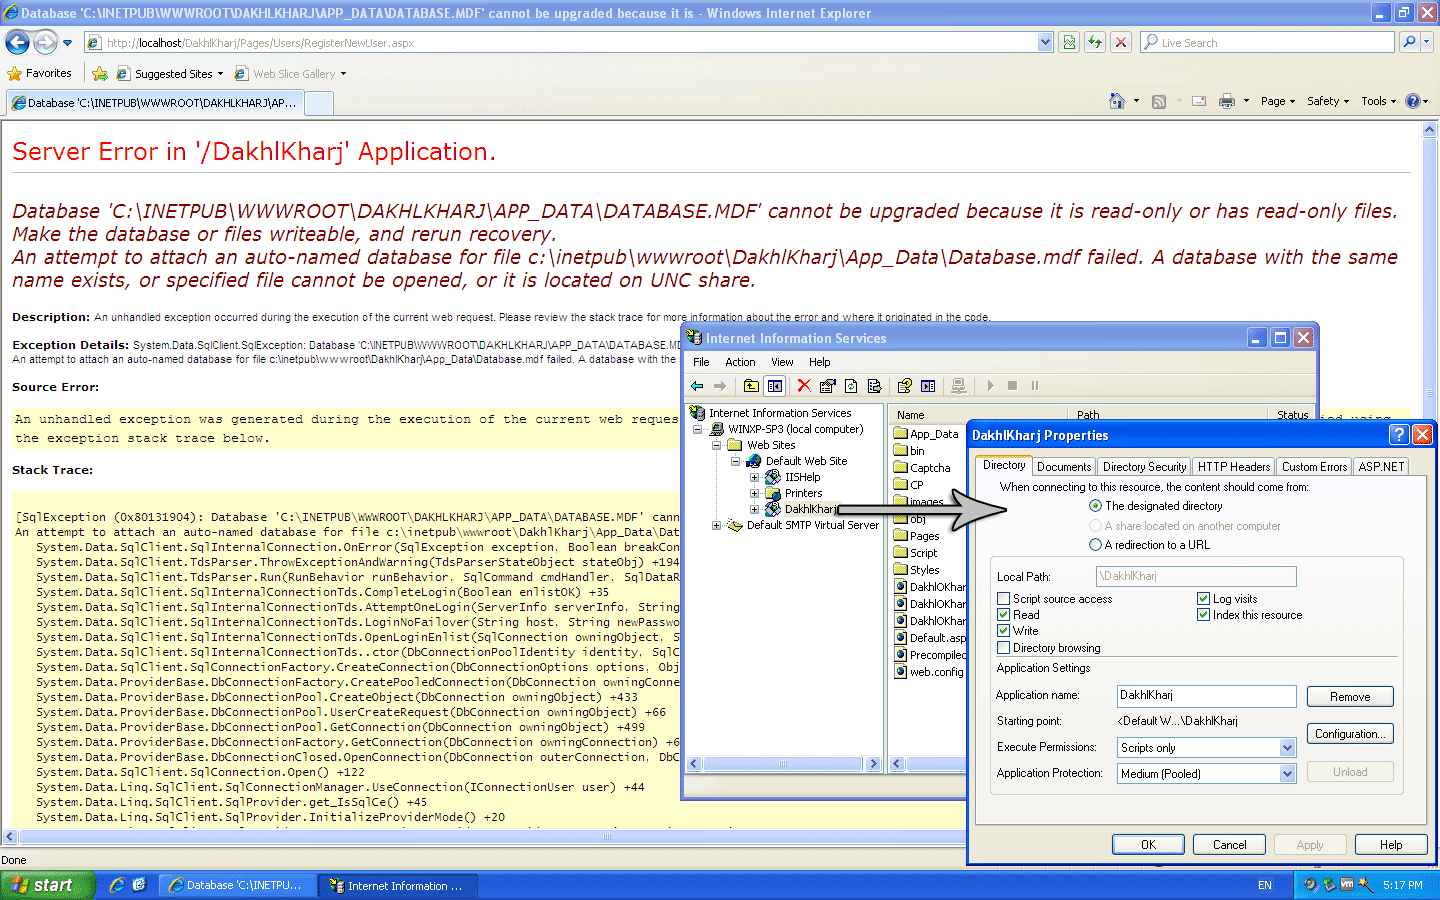Expand Default SMTP Virtual Server node
1440x900 pixels.
click(716, 525)
